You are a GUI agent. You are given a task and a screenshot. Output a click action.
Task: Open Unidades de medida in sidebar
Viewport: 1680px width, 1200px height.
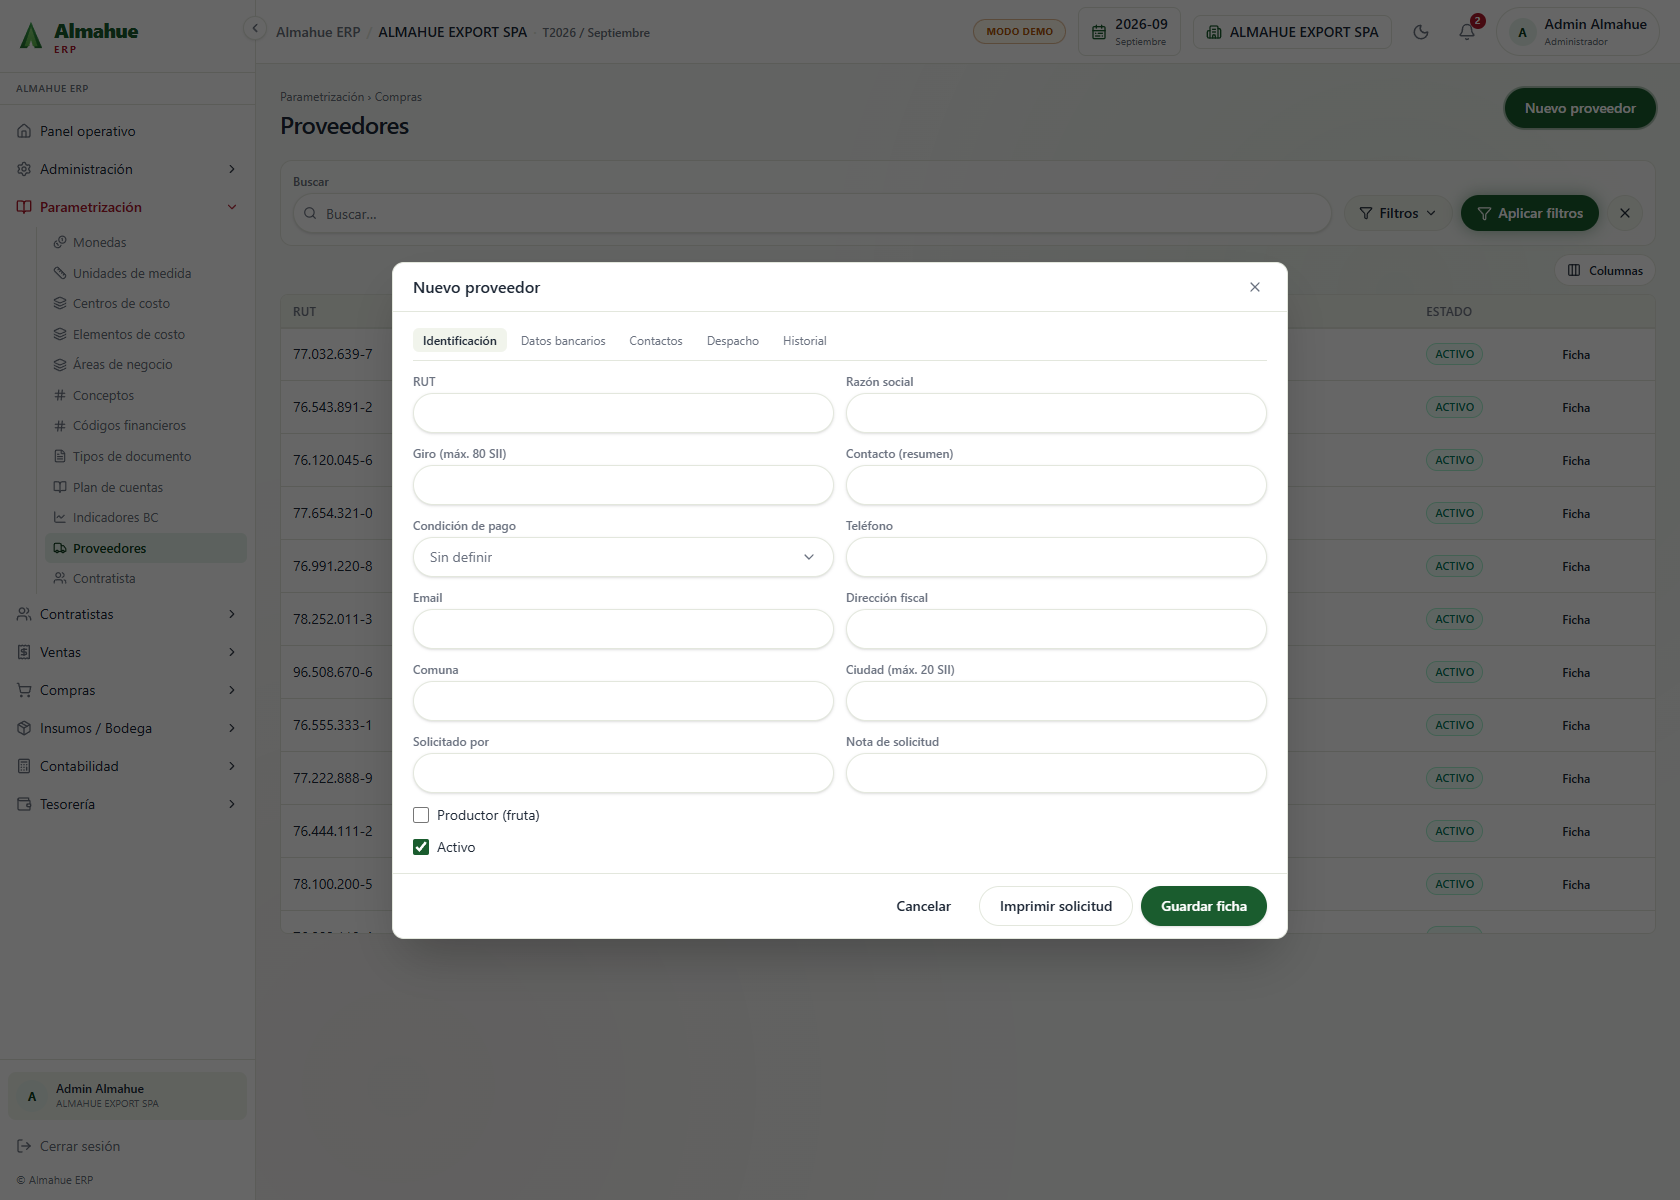click(x=132, y=273)
